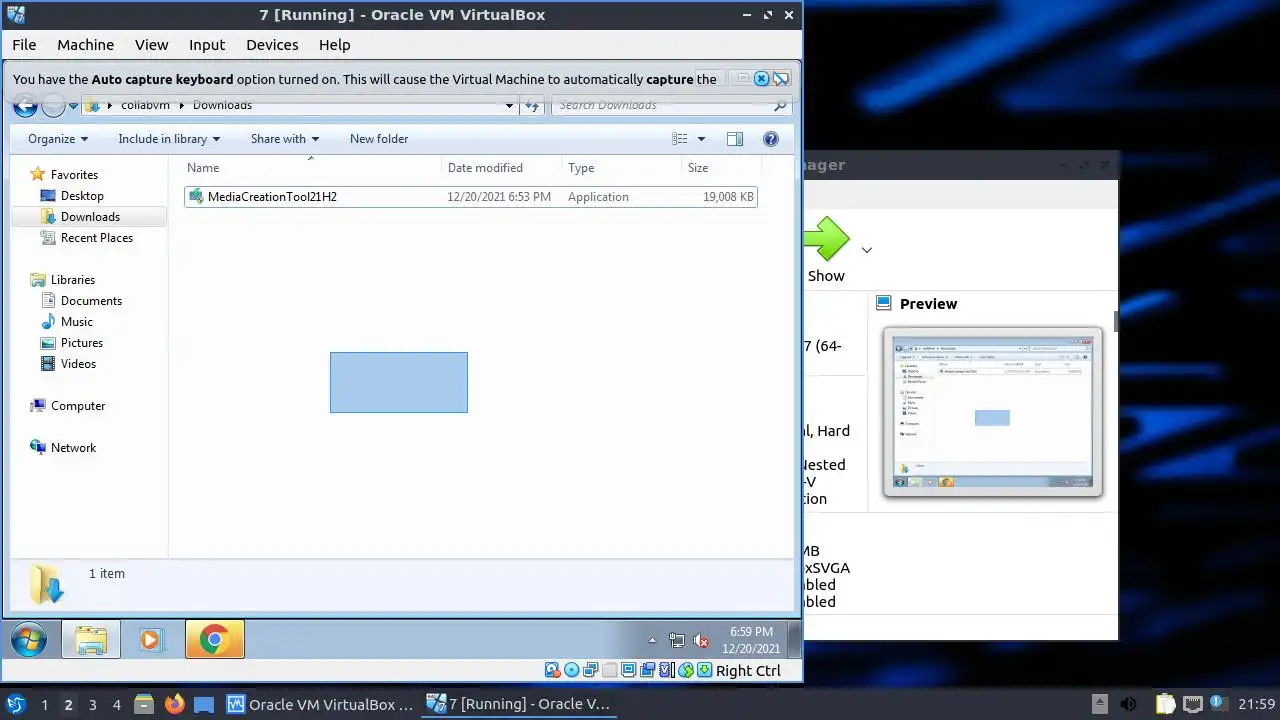Screen dimensions: 1280x720
Task: Open the VirtualBox File menu
Action: coord(24,45)
